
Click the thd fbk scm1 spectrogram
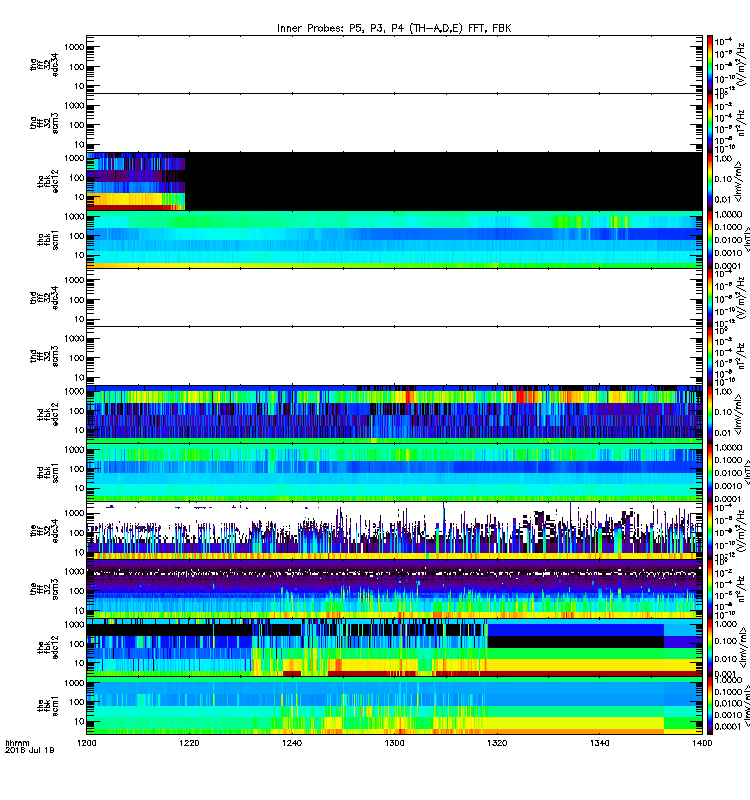coord(394,472)
